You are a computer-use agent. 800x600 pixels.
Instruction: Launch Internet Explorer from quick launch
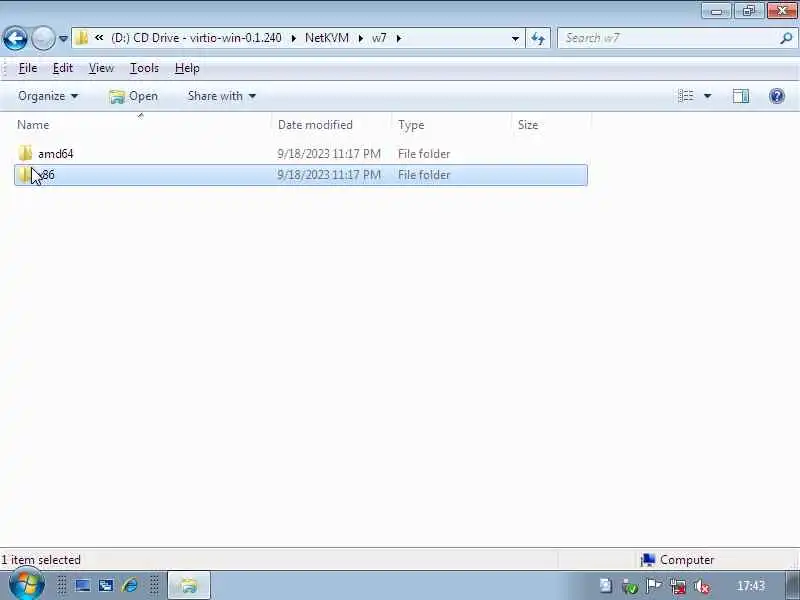tap(130, 586)
